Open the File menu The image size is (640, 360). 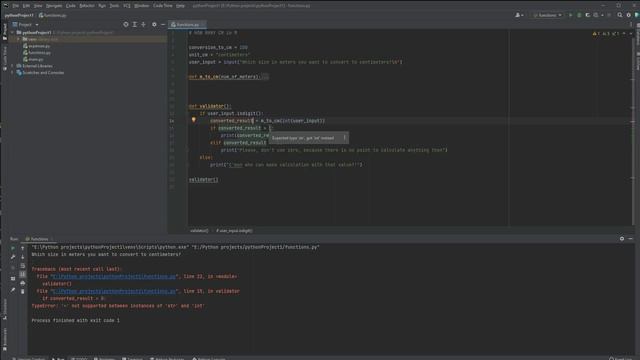tap(16, 6)
